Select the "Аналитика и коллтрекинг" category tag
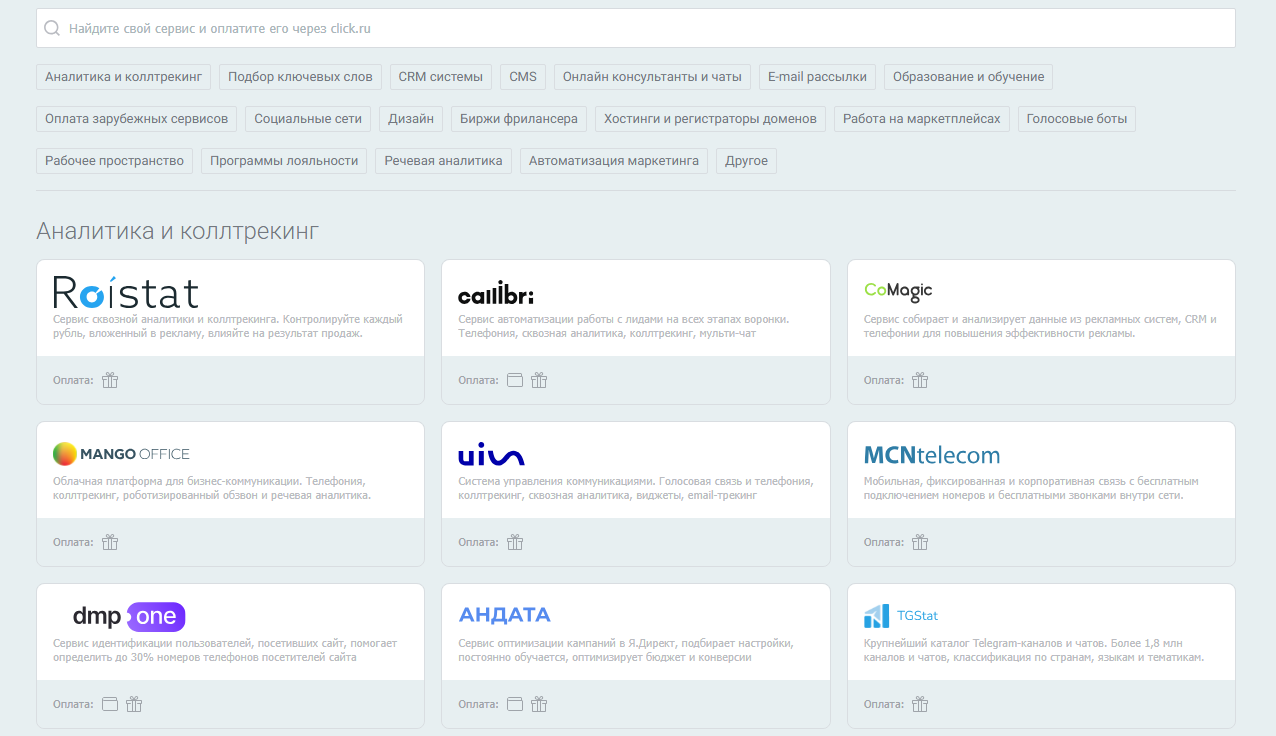The height and width of the screenshot is (736, 1276). [124, 77]
